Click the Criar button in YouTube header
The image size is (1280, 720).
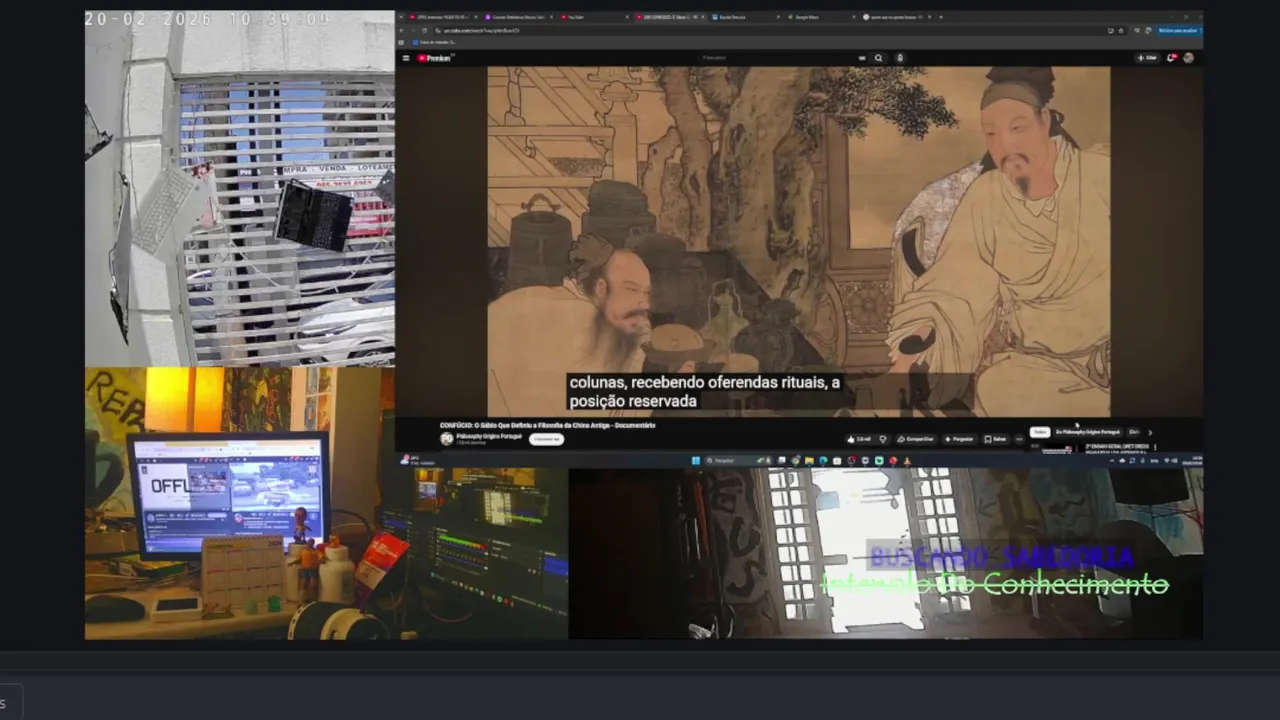1147,58
